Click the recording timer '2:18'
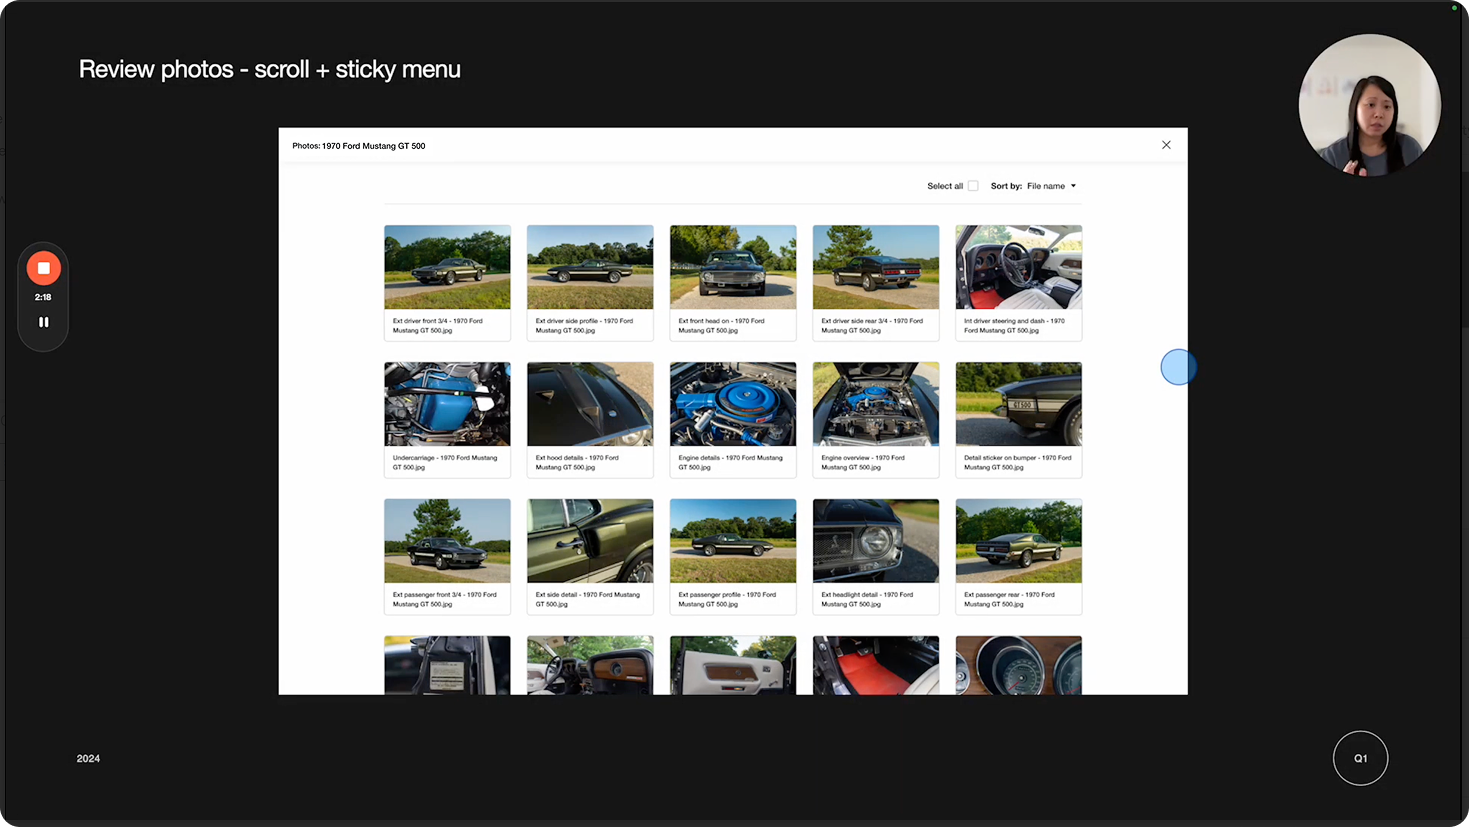Screen dimensions: 1469x827 43,297
